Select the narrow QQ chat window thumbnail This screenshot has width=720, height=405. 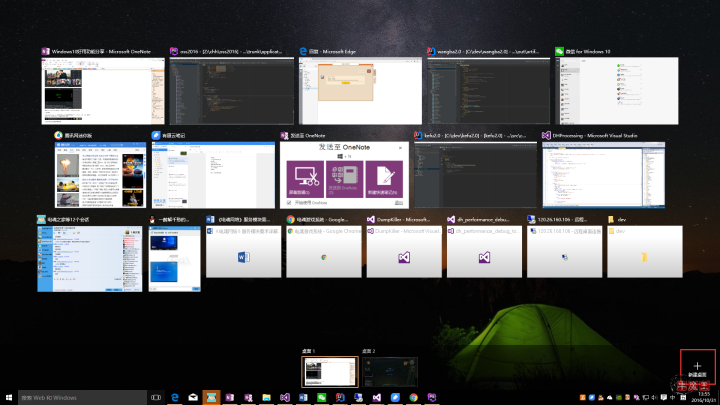click(x=174, y=259)
